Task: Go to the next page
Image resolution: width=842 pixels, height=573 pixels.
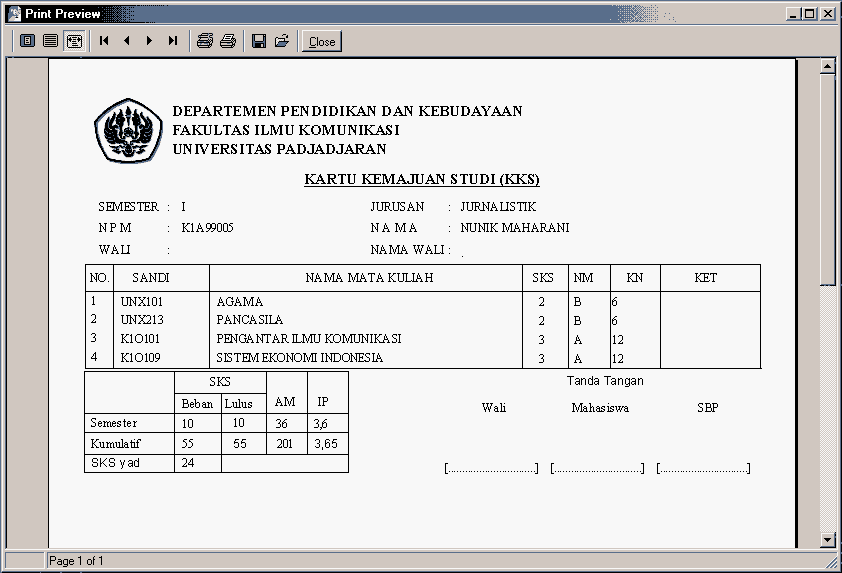Action: click(150, 41)
